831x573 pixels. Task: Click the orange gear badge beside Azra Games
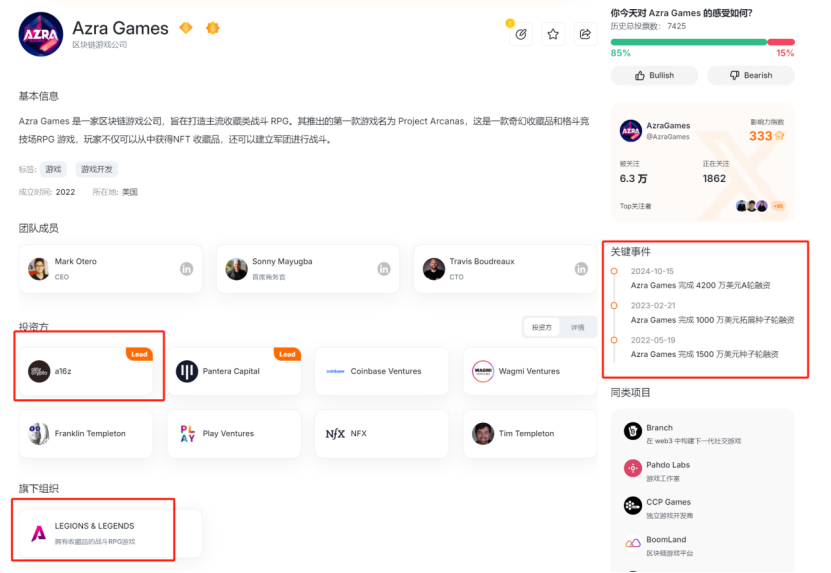point(213,28)
